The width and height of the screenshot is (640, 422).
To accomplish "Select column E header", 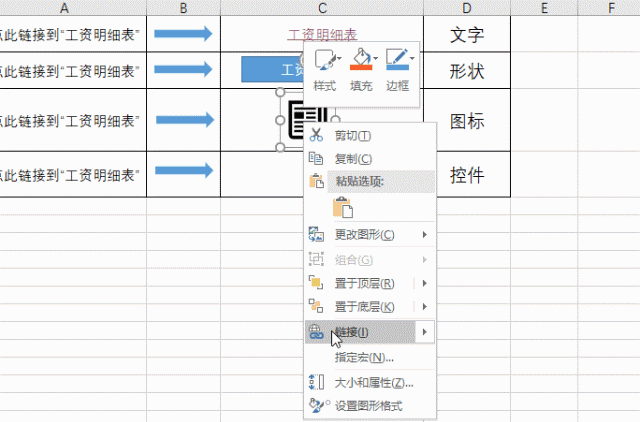I will coord(544,8).
